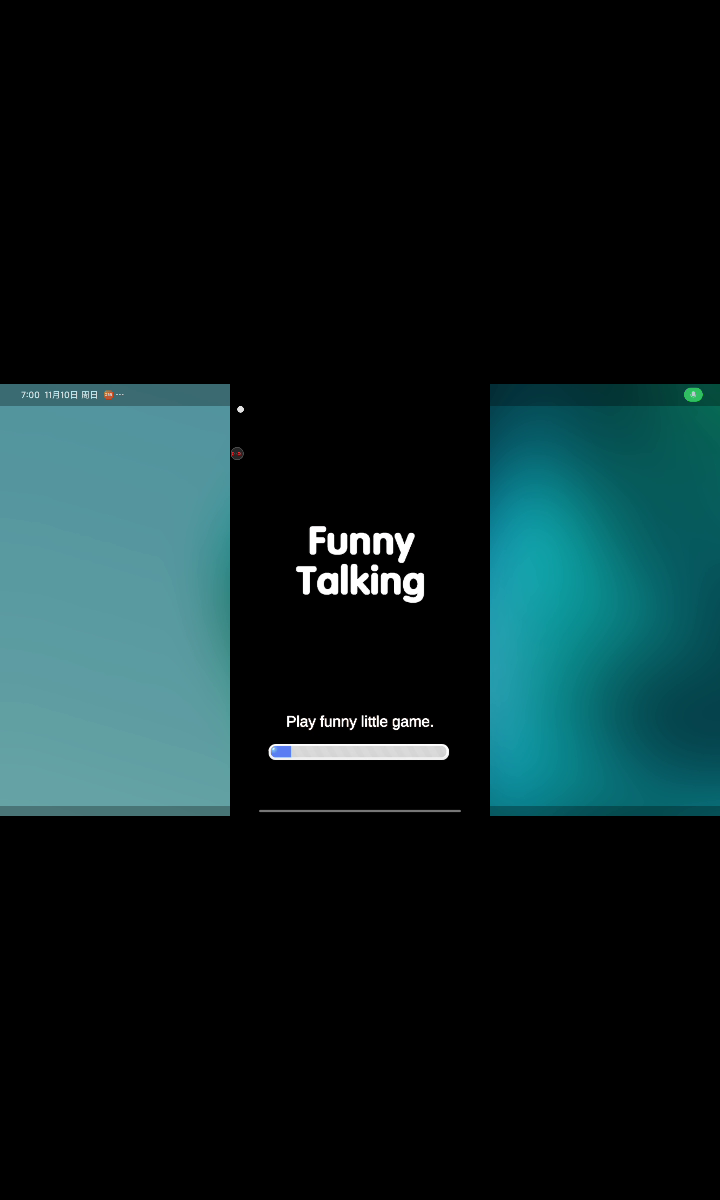Open the three-dot status bar overflow
Screen dimensions: 720x1200
120,395
